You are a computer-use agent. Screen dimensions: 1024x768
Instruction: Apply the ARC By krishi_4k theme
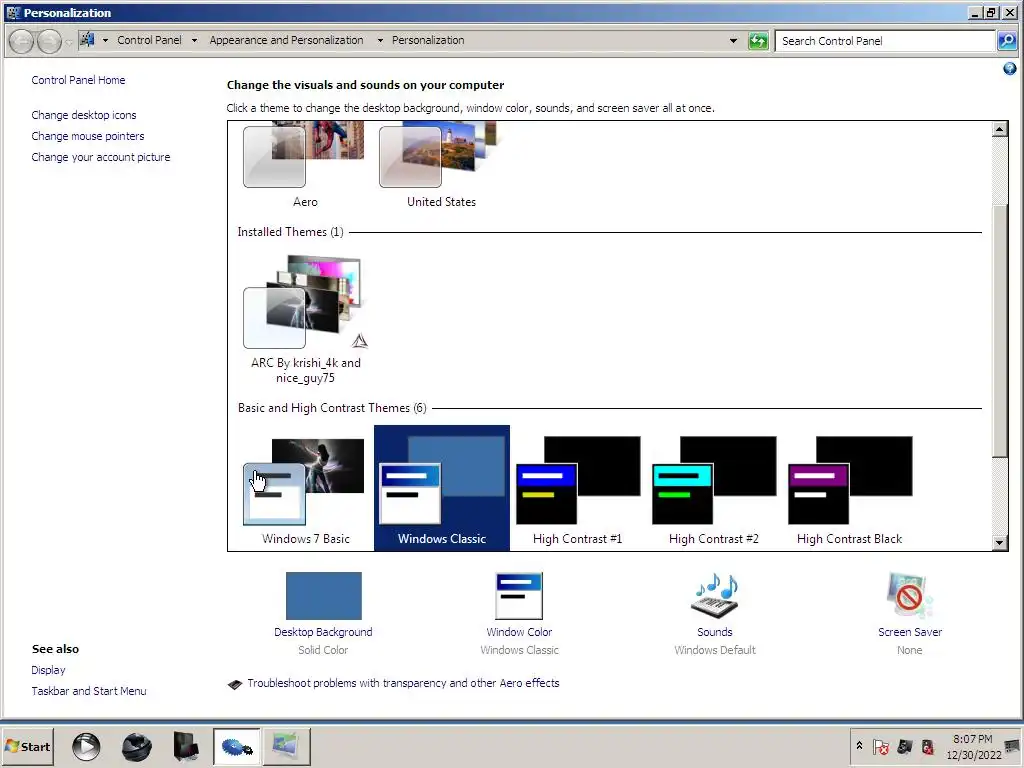305,303
